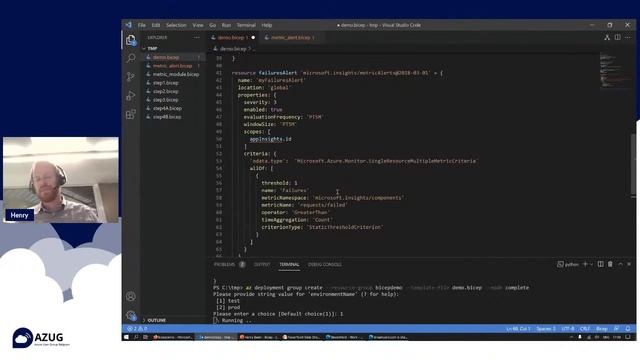Open the Windows Start menu
The height and width of the screenshot is (360, 640).
click(x=127, y=337)
